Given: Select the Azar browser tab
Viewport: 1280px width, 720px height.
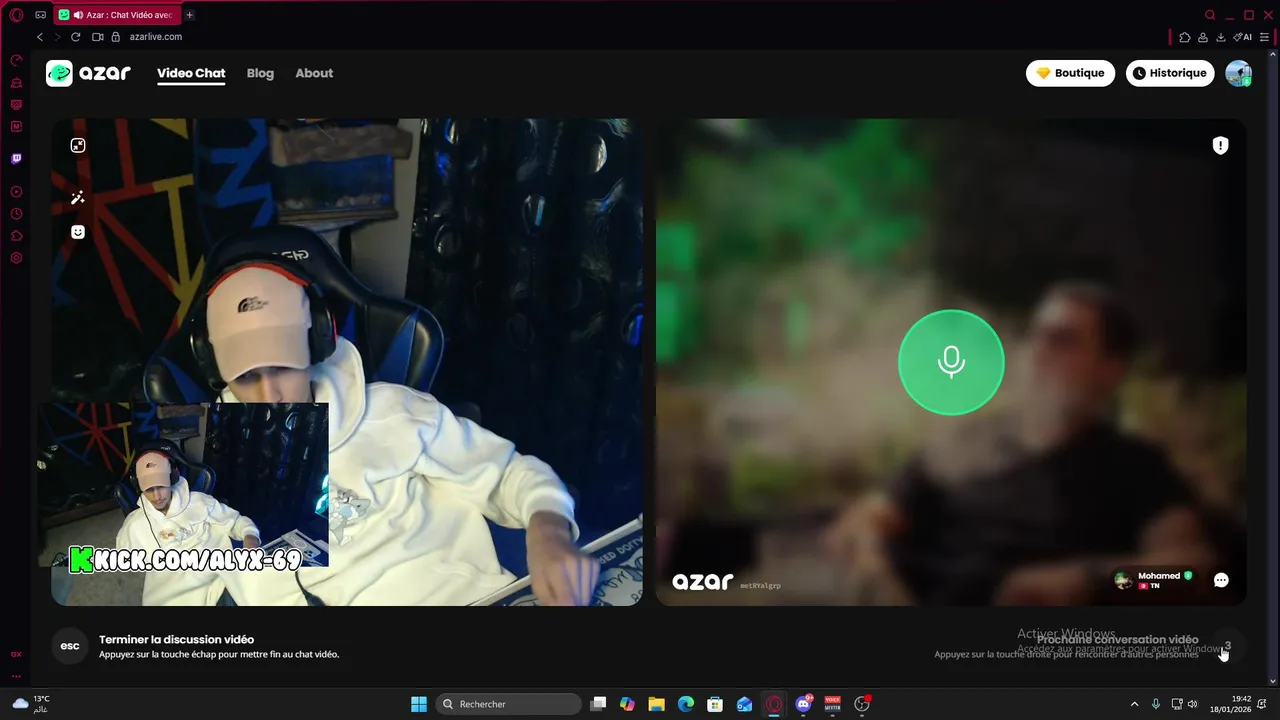Looking at the screenshot, I should point(118,15).
